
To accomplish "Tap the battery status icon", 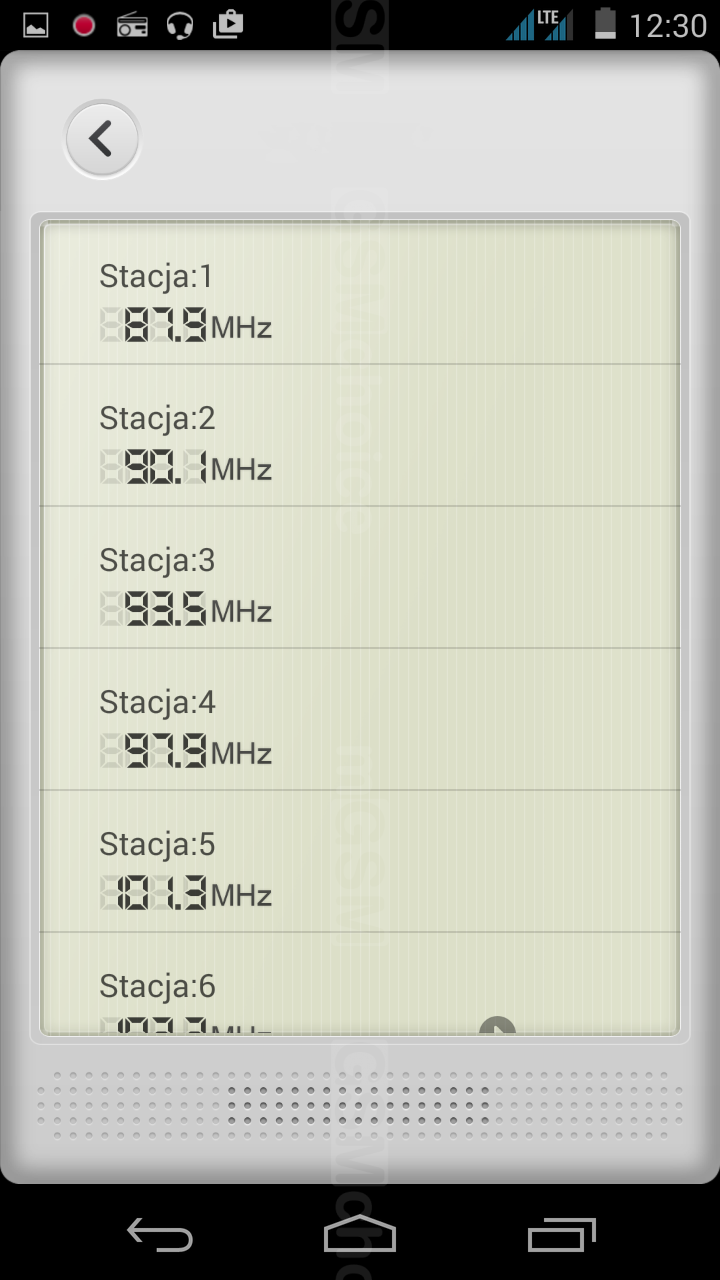I will (605, 24).
